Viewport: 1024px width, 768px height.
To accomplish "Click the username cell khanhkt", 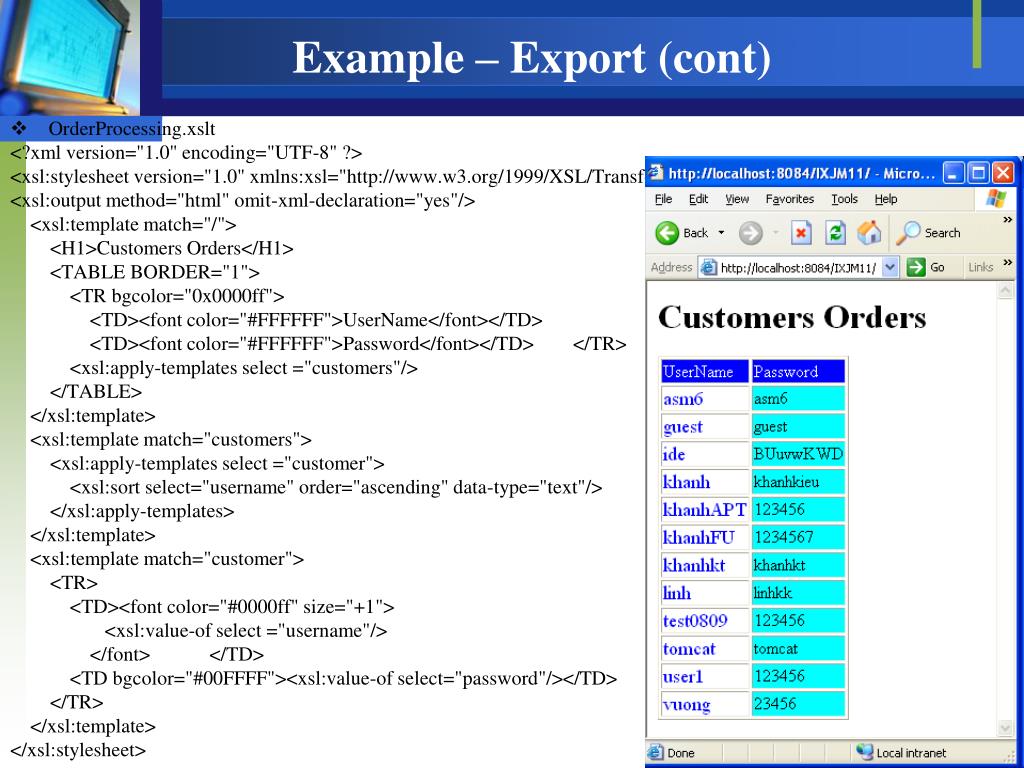I will (x=705, y=565).
